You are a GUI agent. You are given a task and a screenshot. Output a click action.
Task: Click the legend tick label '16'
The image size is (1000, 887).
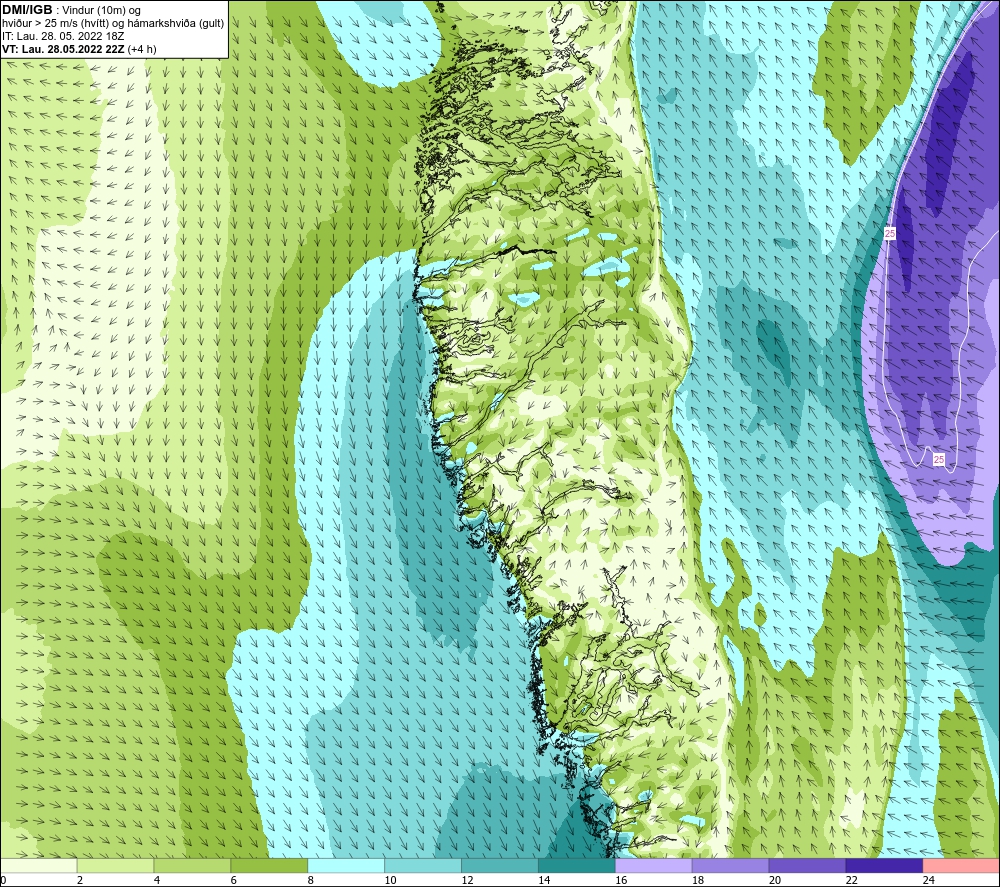click(621, 880)
